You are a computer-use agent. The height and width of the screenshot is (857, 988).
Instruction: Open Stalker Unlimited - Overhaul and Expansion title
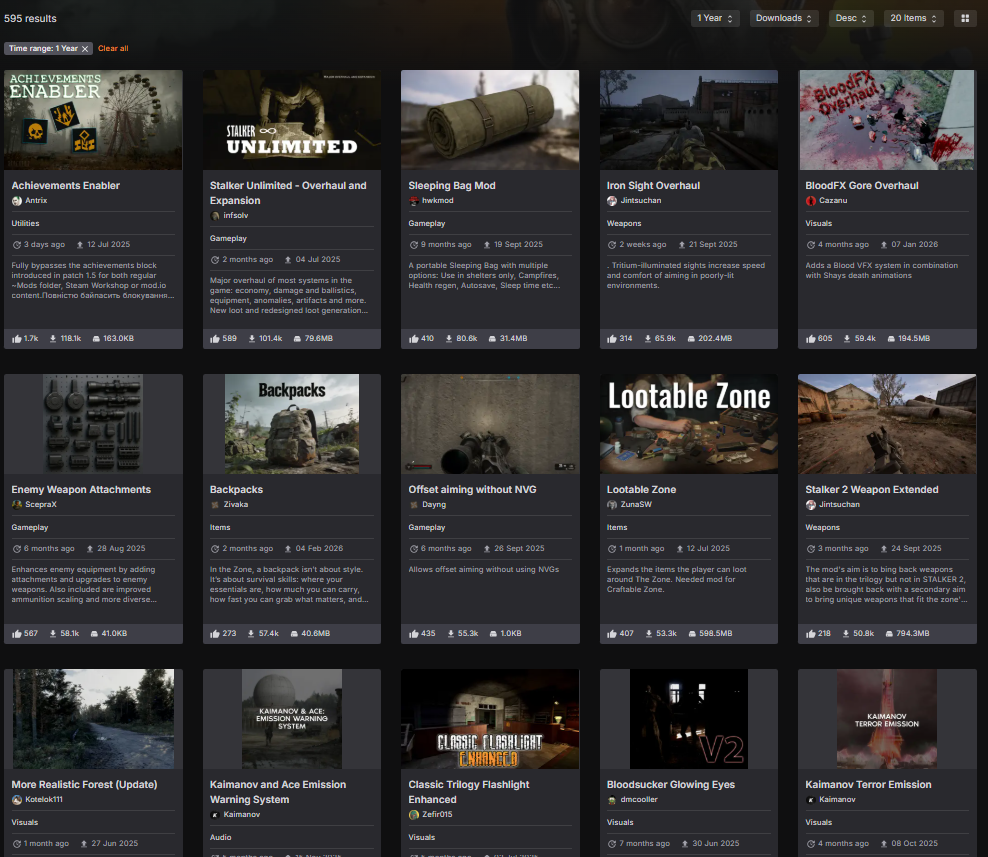(x=288, y=193)
